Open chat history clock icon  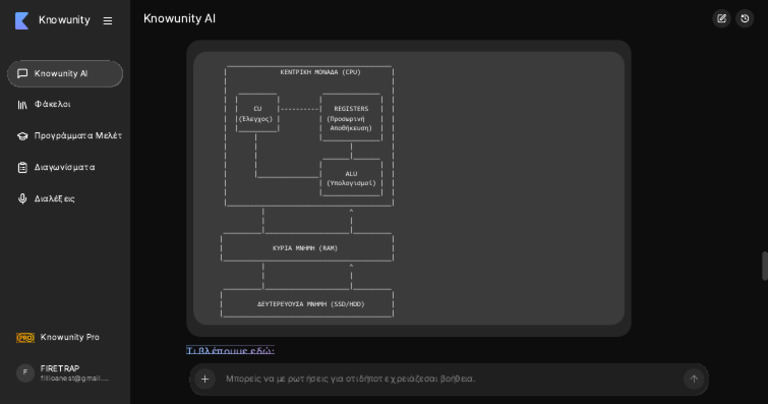(x=744, y=19)
